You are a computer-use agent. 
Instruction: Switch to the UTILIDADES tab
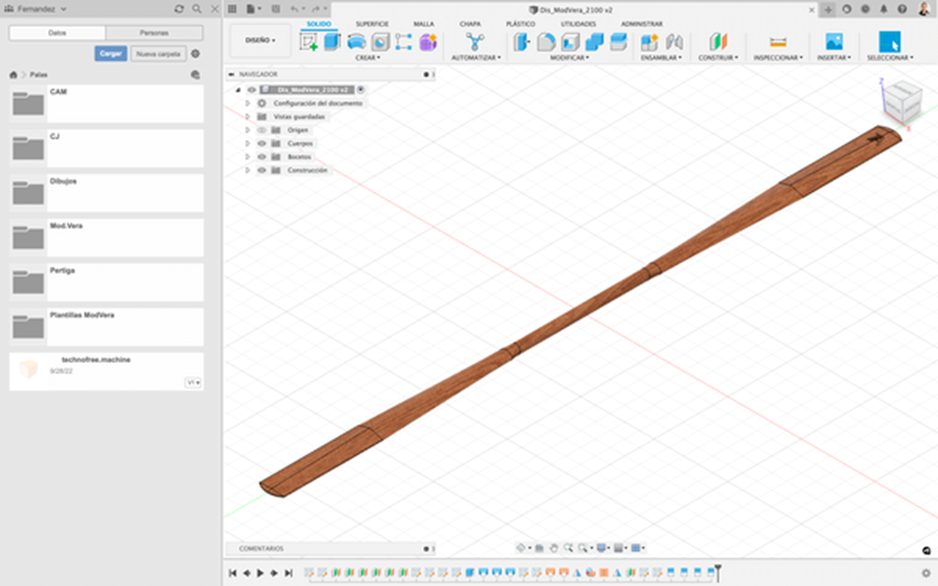(578, 24)
